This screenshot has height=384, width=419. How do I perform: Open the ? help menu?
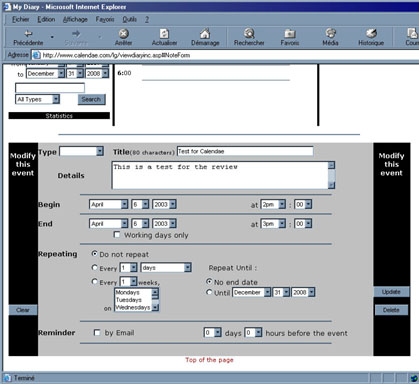pyautogui.click(x=147, y=19)
